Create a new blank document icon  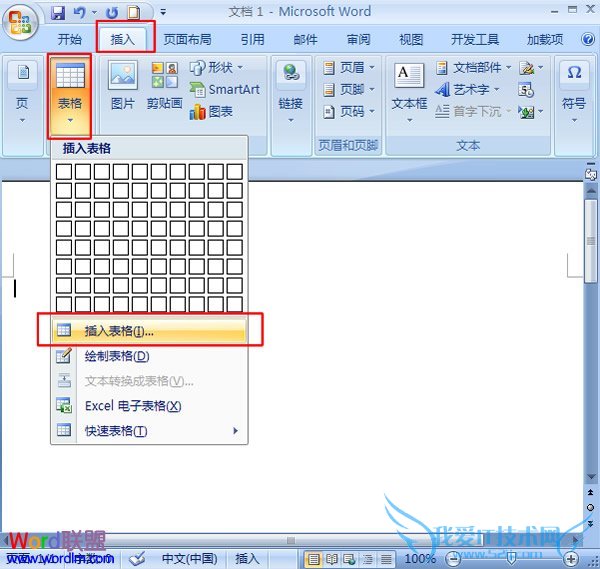point(134,13)
